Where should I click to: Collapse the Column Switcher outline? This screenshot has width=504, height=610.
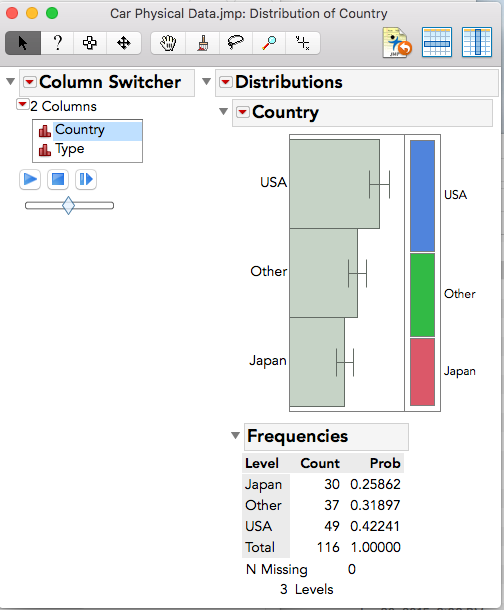click(x=10, y=82)
